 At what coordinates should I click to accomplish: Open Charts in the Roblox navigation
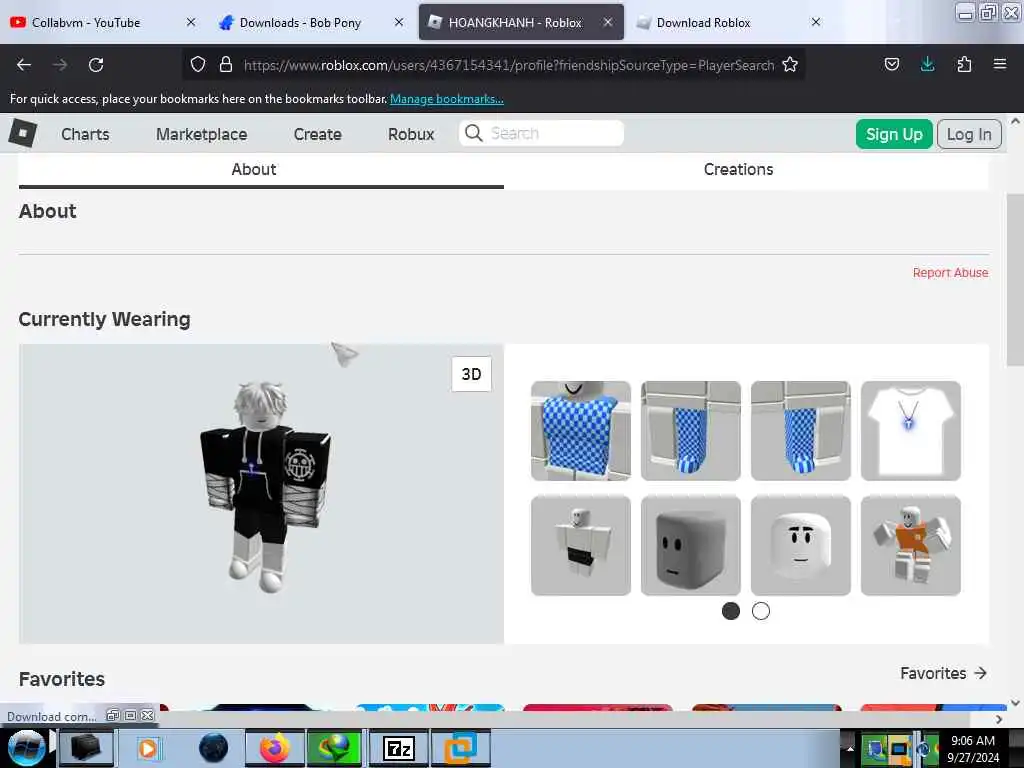click(85, 134)
